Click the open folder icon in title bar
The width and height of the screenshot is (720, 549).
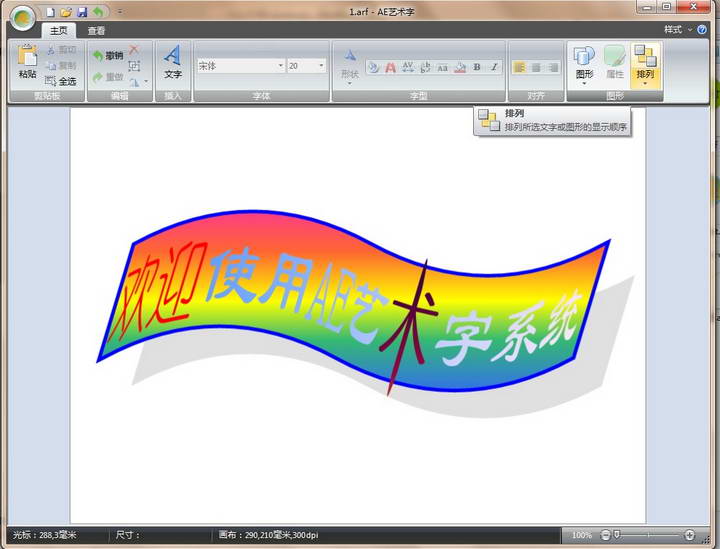pos(66,12)
